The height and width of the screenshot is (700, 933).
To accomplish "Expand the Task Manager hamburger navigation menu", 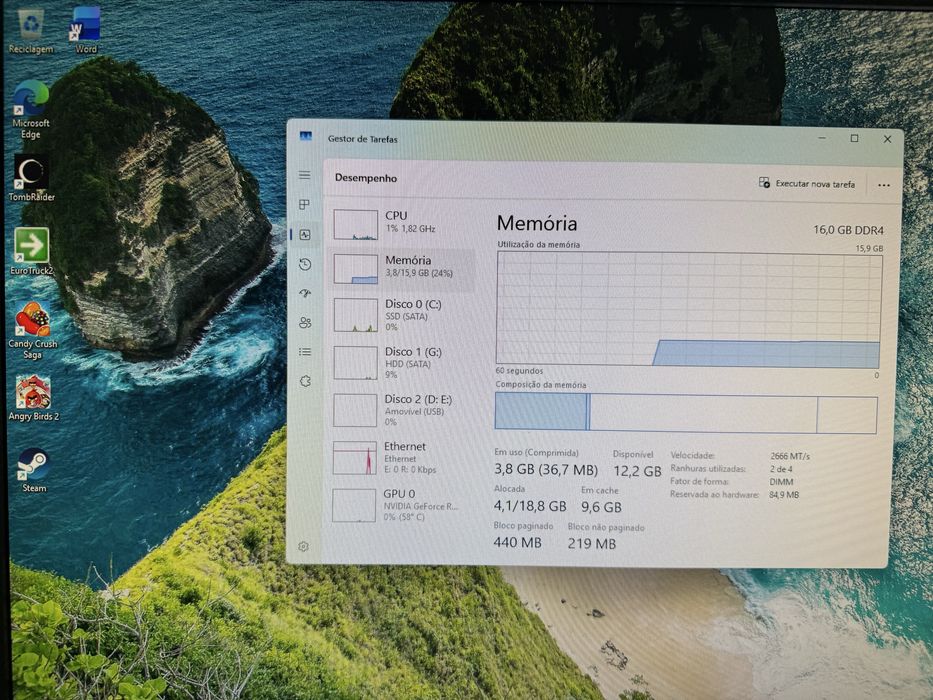I will 305,175.
